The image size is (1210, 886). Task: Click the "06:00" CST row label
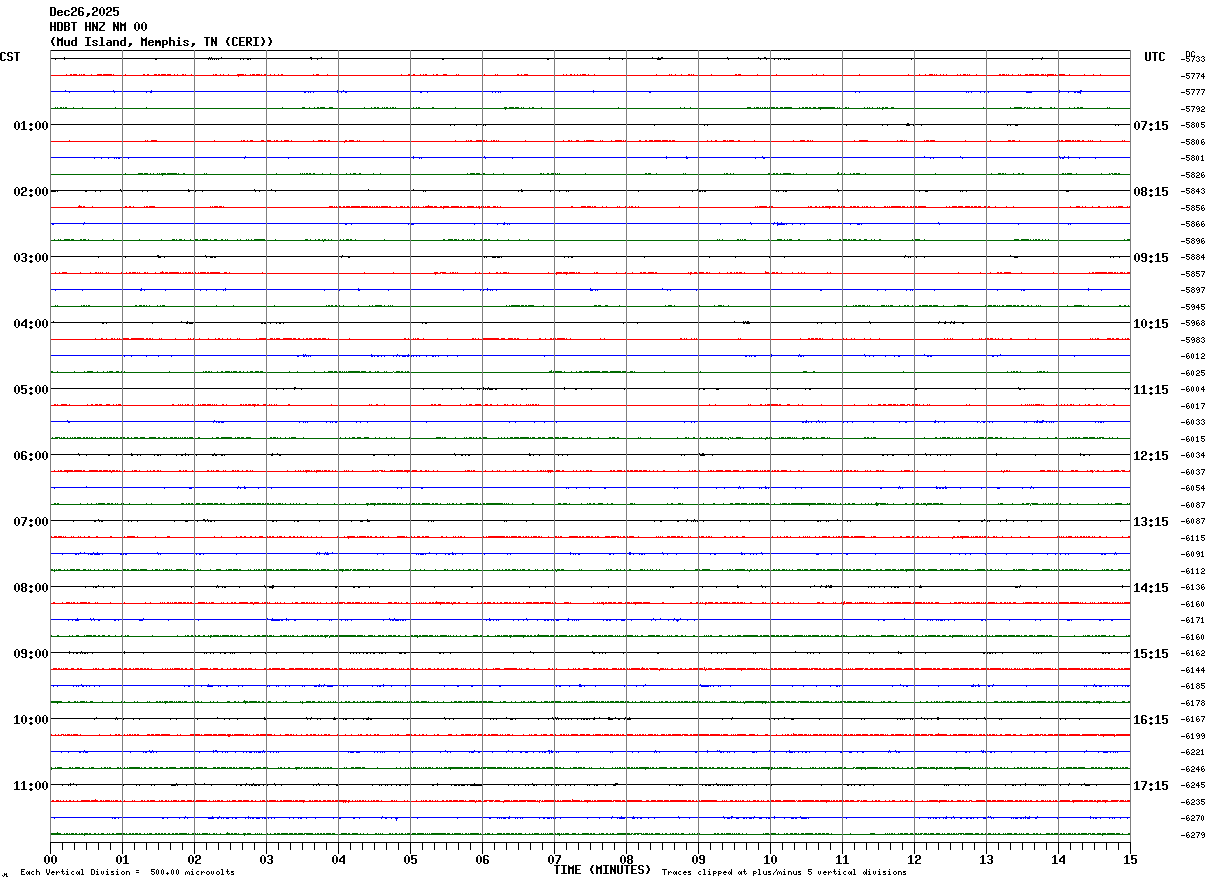pos(31,455)
